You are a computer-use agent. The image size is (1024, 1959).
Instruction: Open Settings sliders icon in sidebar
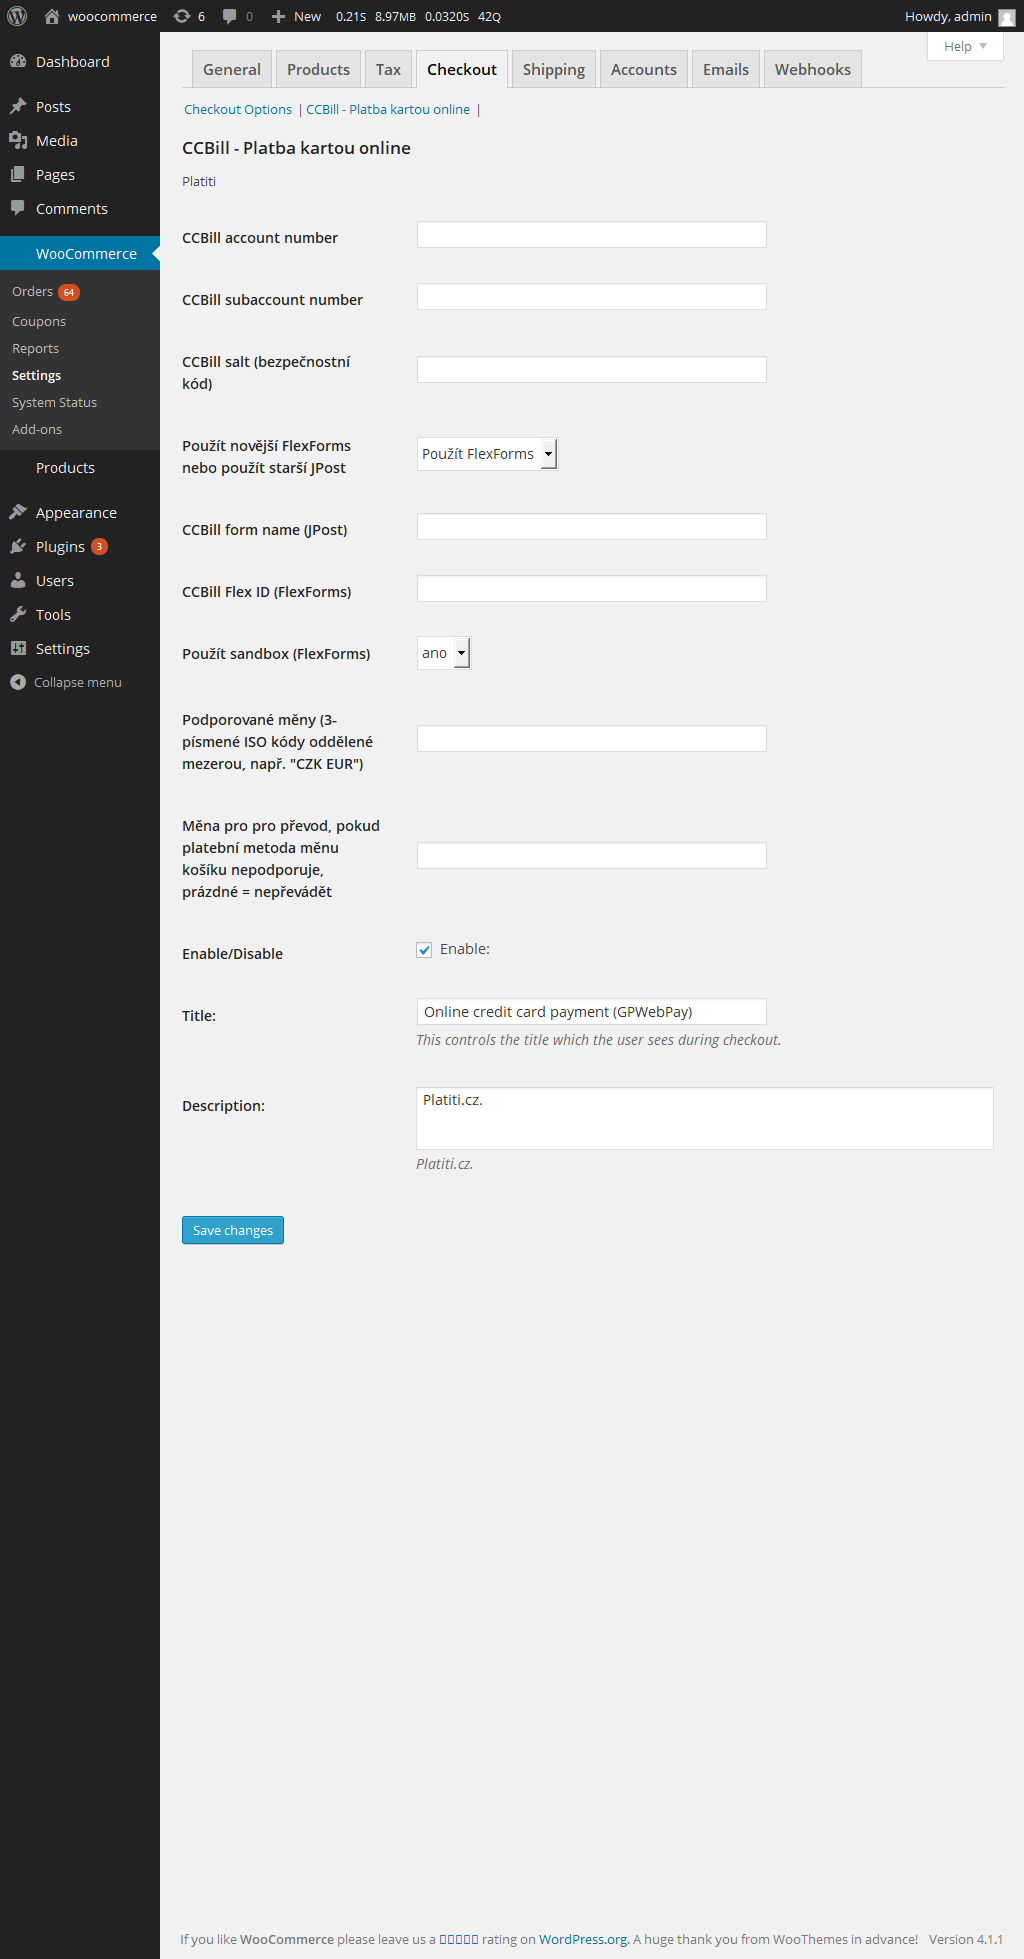18,648
